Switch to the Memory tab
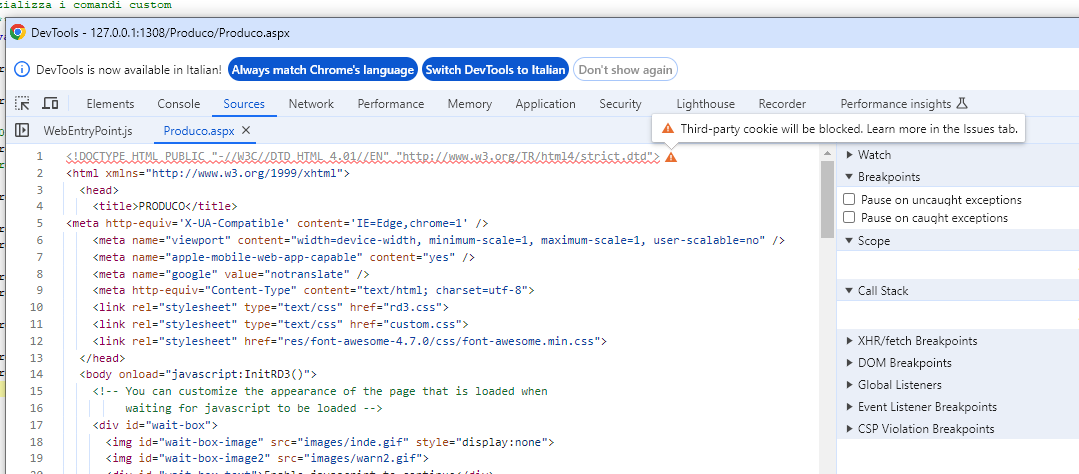The height and width of the screenshot is (474, 1079). (x=470, y=104)
